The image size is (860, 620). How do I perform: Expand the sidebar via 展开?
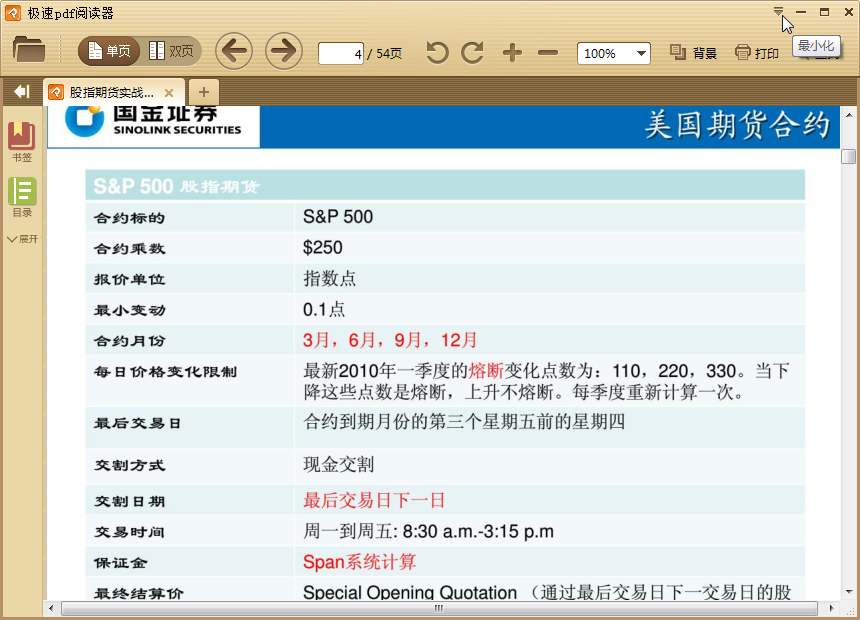[22, 239]
